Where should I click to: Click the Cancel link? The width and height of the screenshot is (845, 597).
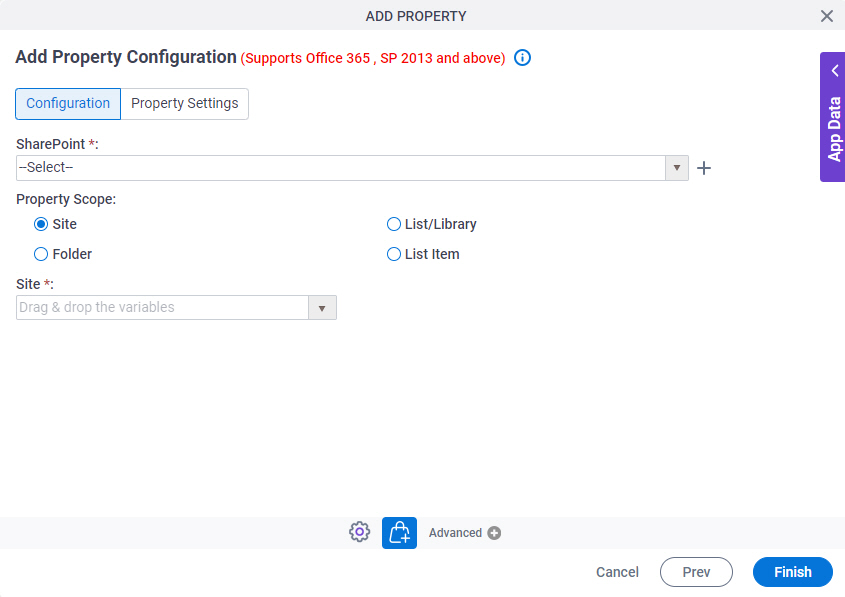click(617, 572)
